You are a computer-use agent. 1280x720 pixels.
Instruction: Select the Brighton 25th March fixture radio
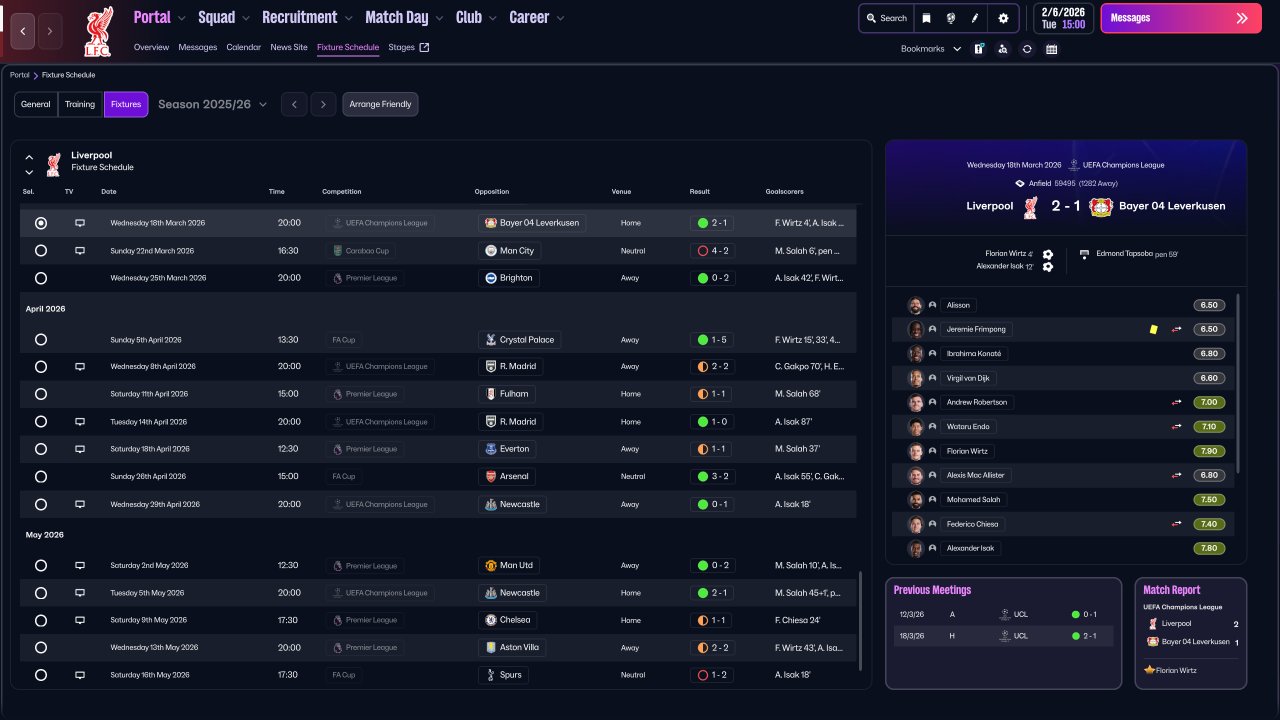tap(41, 278)
